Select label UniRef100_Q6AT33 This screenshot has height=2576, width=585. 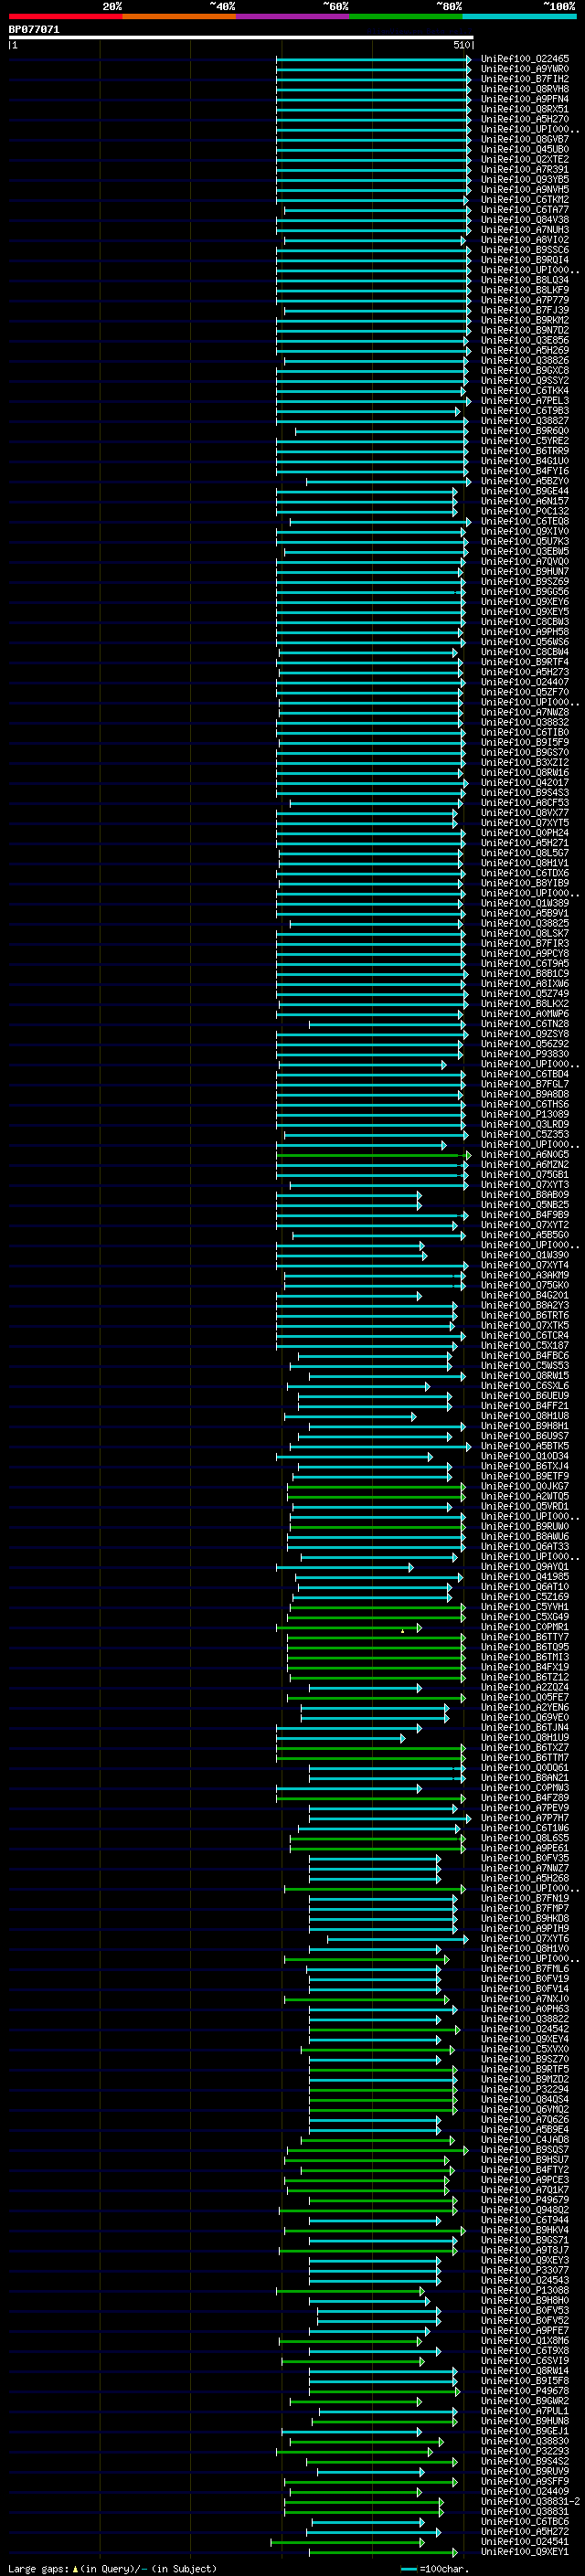[x=525, y=1546]
